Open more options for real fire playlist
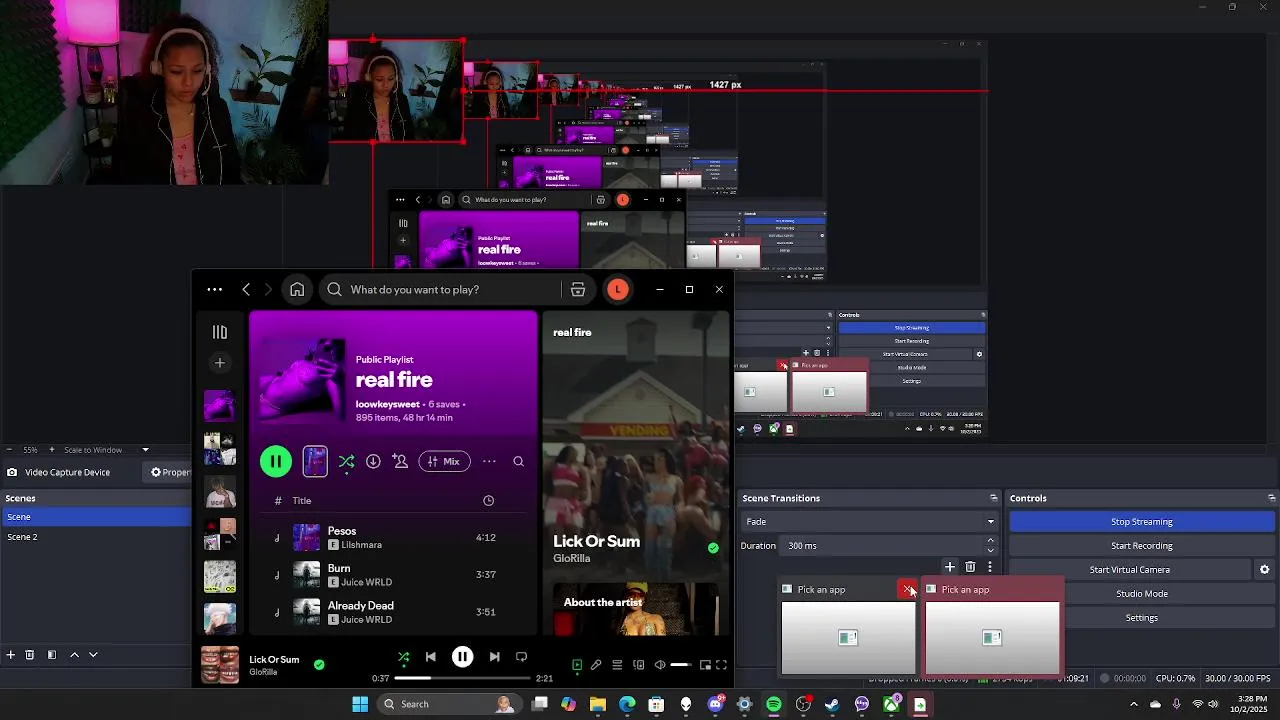Screen dimensions: 1280x720 (489, 461)
